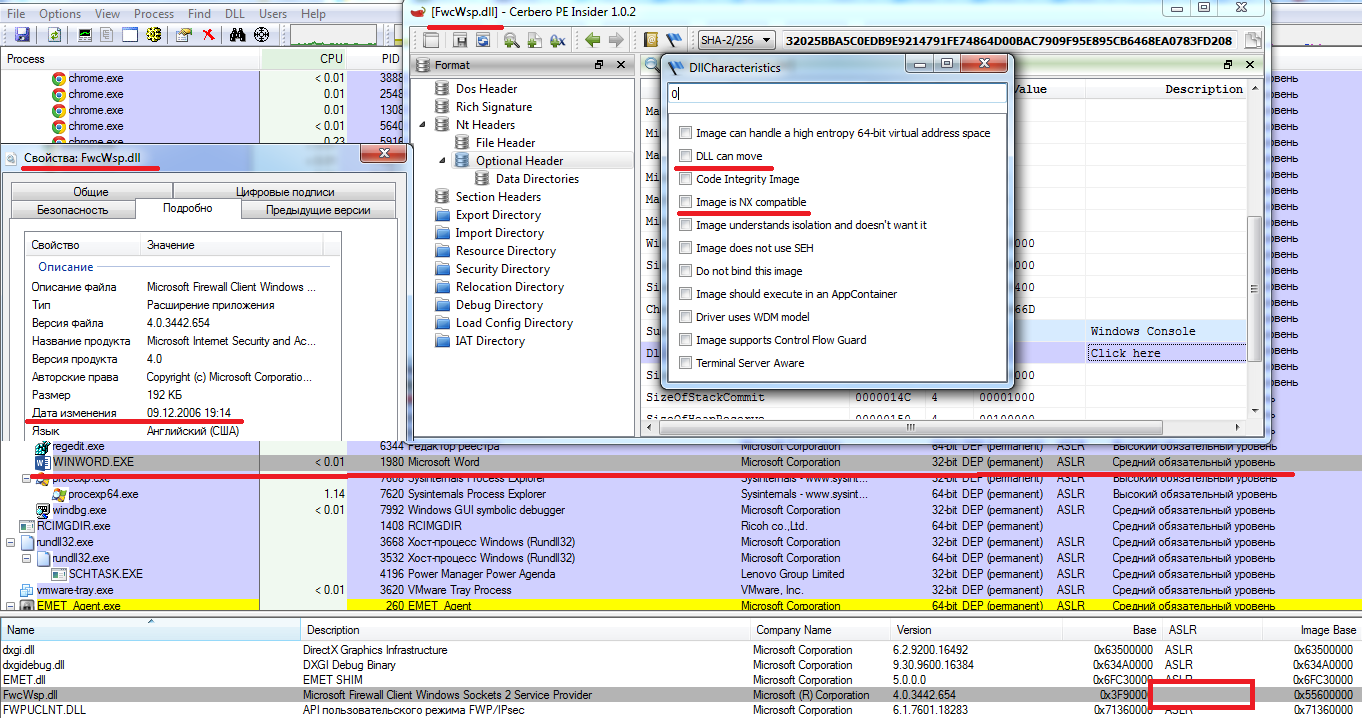Collapse the procexp.exe process tree node
The height and width of the screenshot is (718, 1362).
27,478
